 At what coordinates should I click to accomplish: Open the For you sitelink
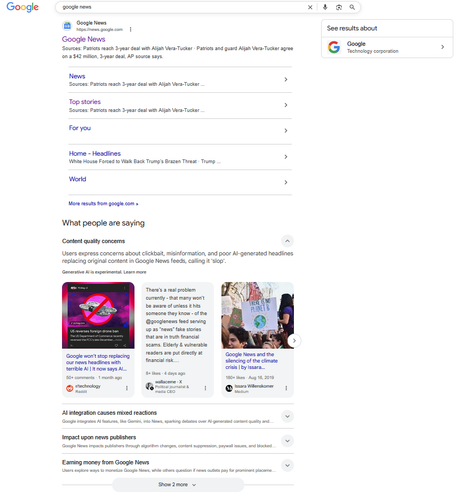tap(80, 128)
